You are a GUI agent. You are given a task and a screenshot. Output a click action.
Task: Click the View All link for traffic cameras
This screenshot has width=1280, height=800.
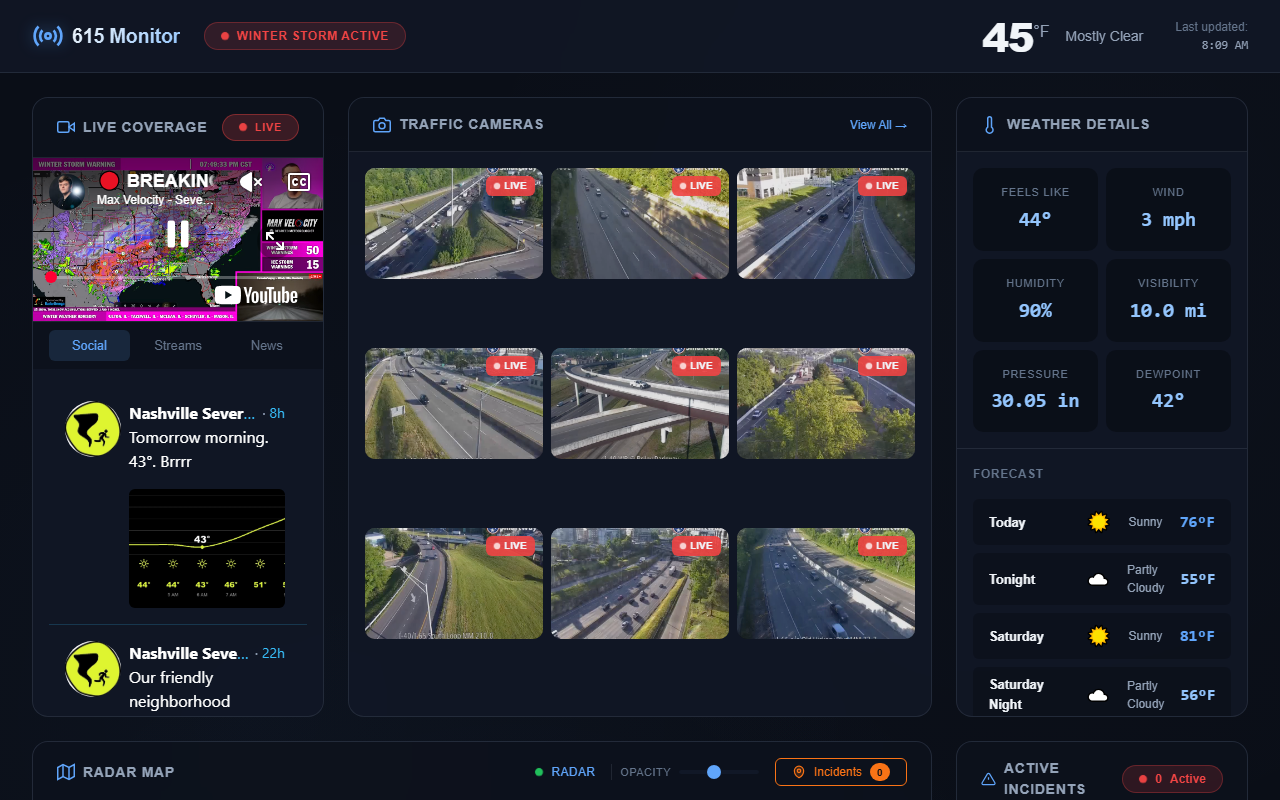(878, 125)
